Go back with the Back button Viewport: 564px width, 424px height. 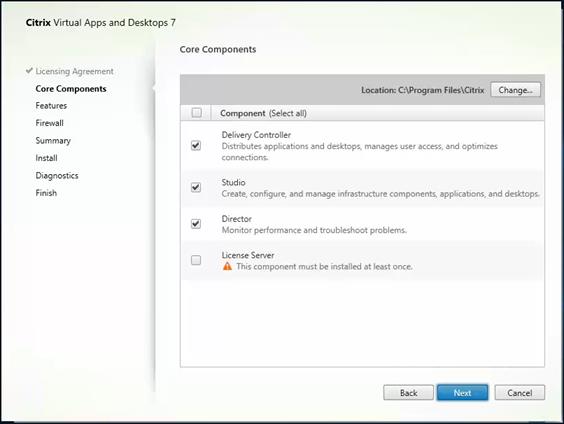click(408, 393)
